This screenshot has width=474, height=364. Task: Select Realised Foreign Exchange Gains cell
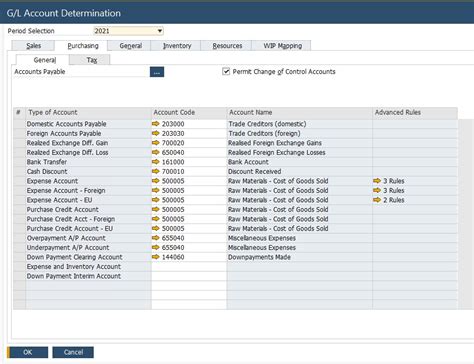(x=300, y=143)
